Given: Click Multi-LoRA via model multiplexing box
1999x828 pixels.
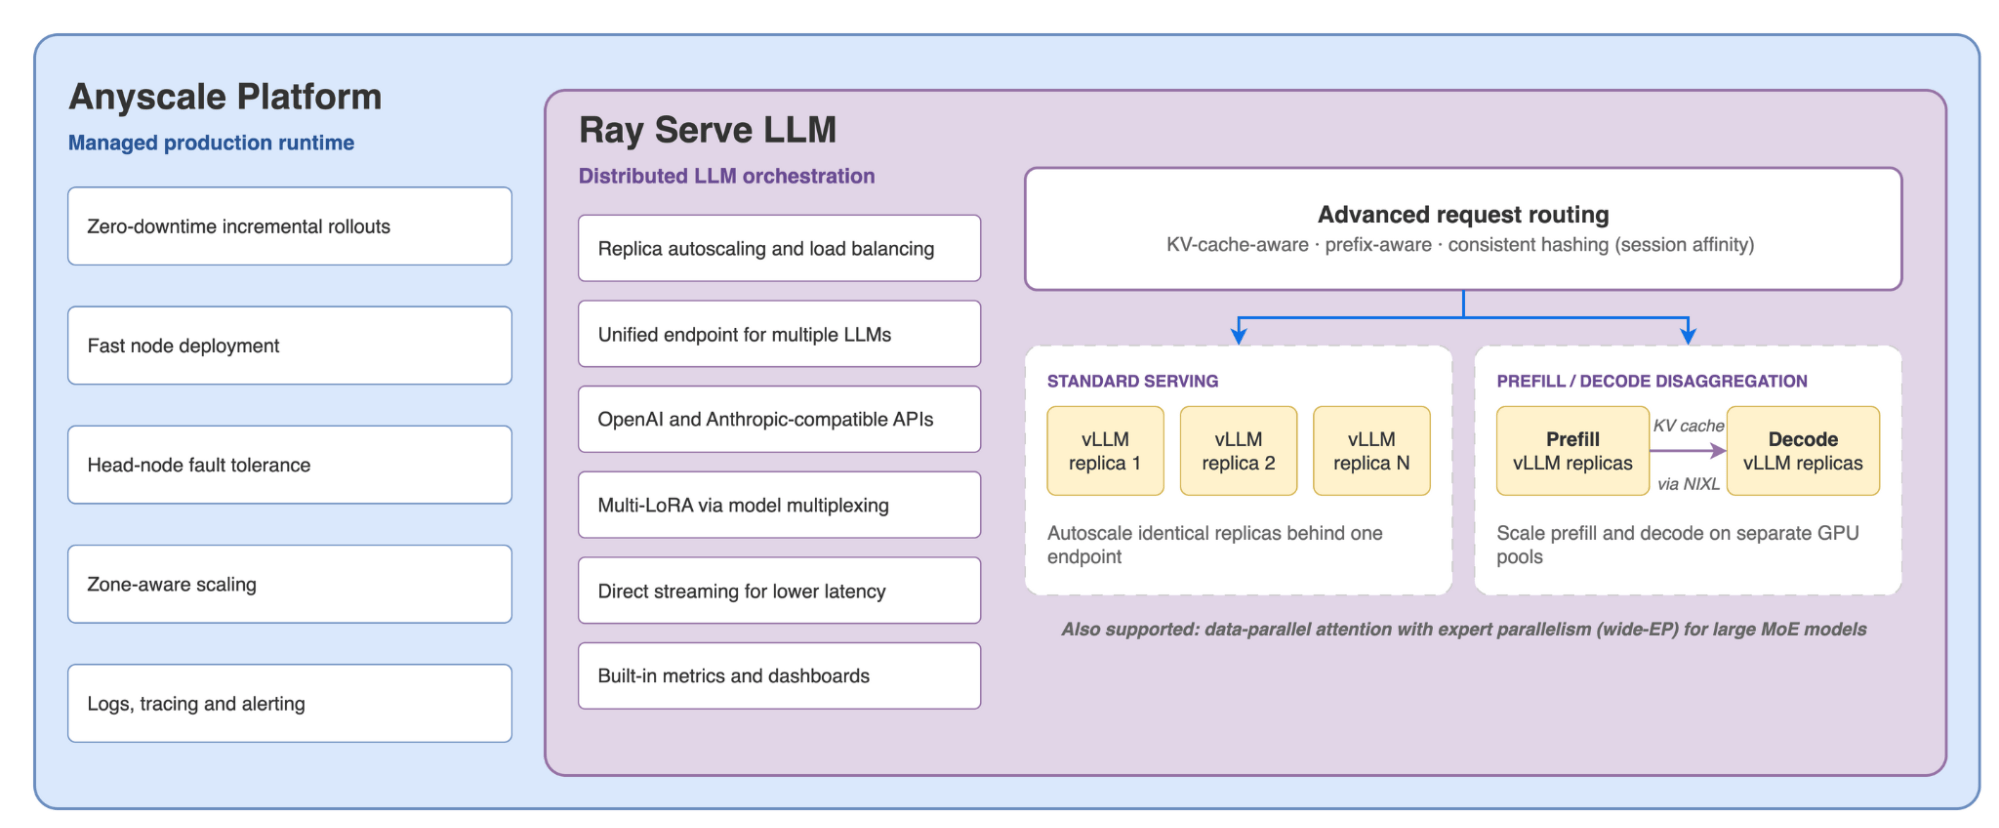Looking at the screenshot, I should (x=779, y=505).
